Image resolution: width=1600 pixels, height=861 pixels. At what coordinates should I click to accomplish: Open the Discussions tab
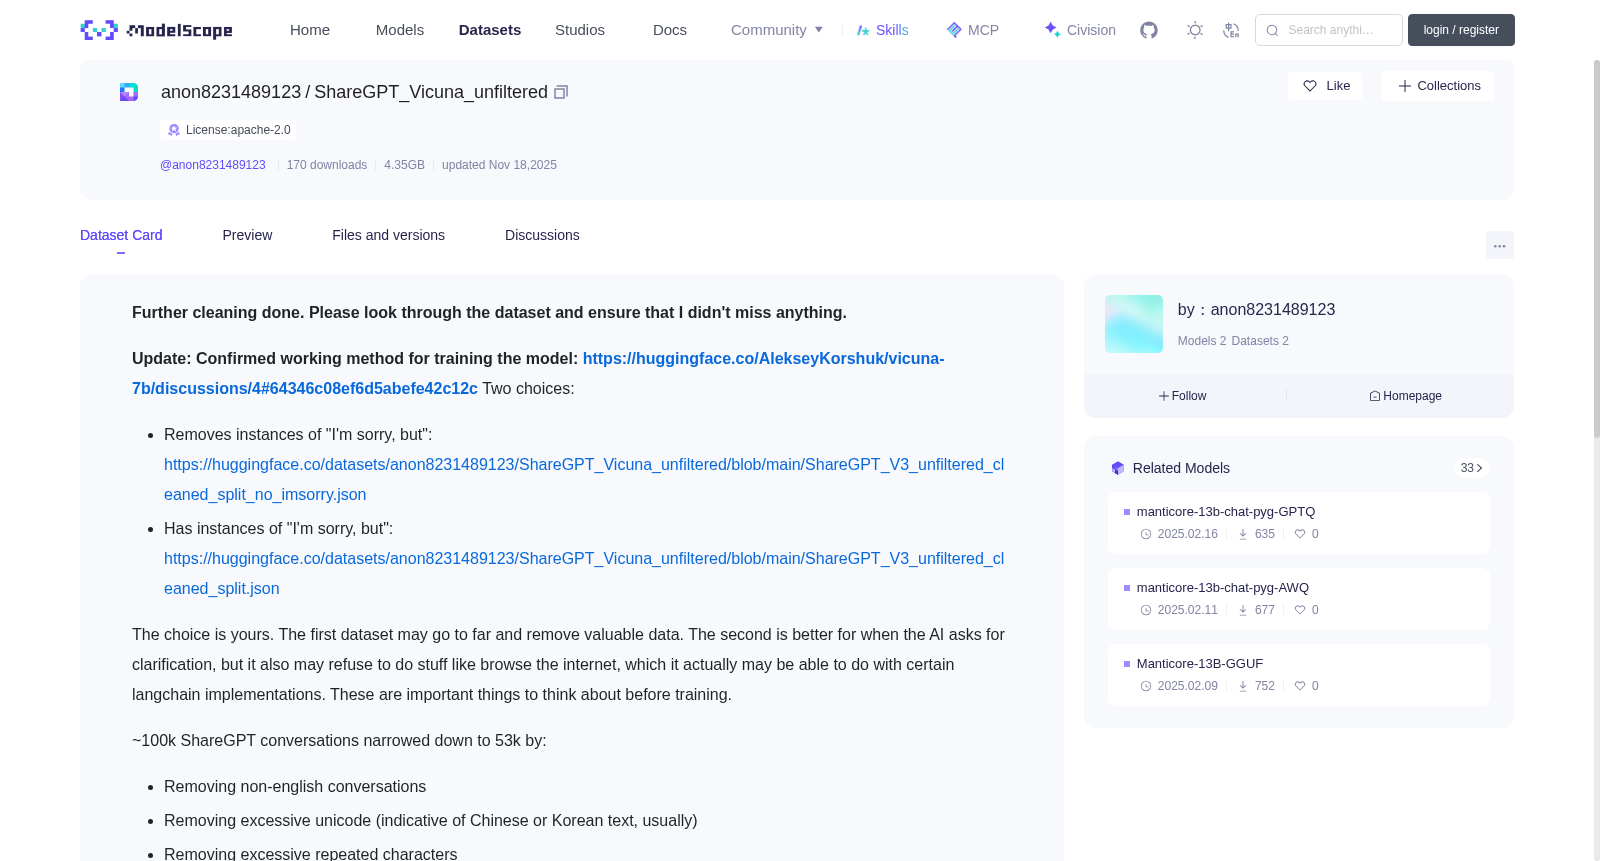pyautogui.click(x=542, y=235)
